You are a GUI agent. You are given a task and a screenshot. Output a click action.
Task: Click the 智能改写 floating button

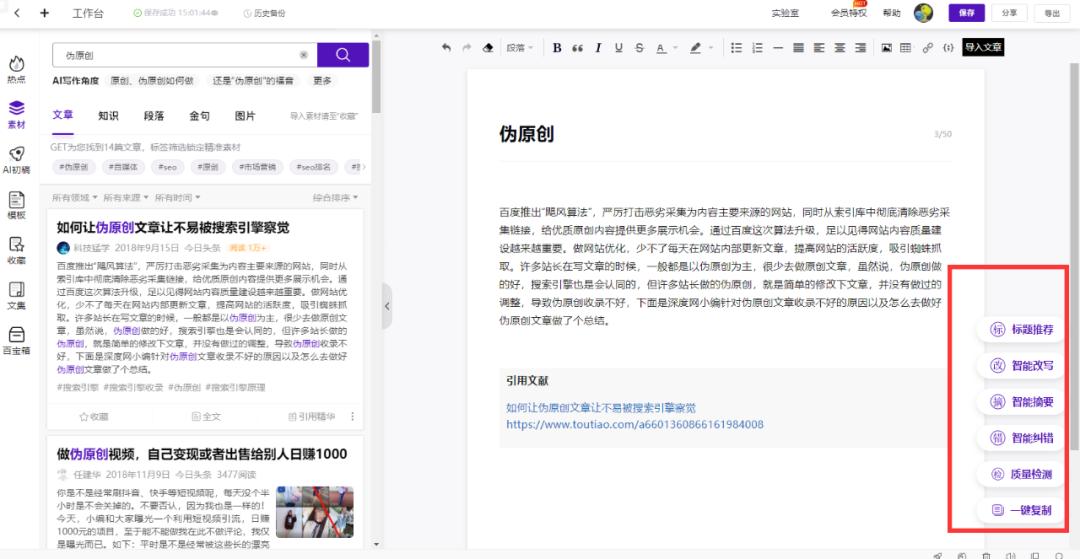tap(1020, 366)
